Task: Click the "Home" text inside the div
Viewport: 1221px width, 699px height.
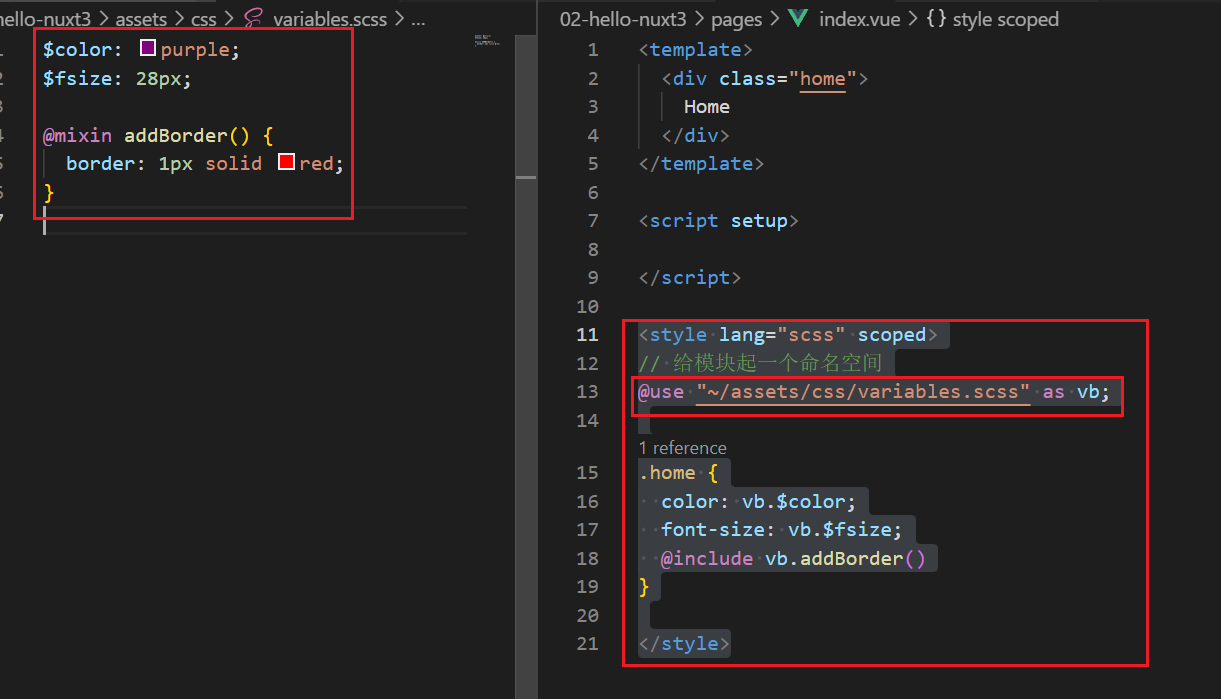Action: tap(707, 107)
